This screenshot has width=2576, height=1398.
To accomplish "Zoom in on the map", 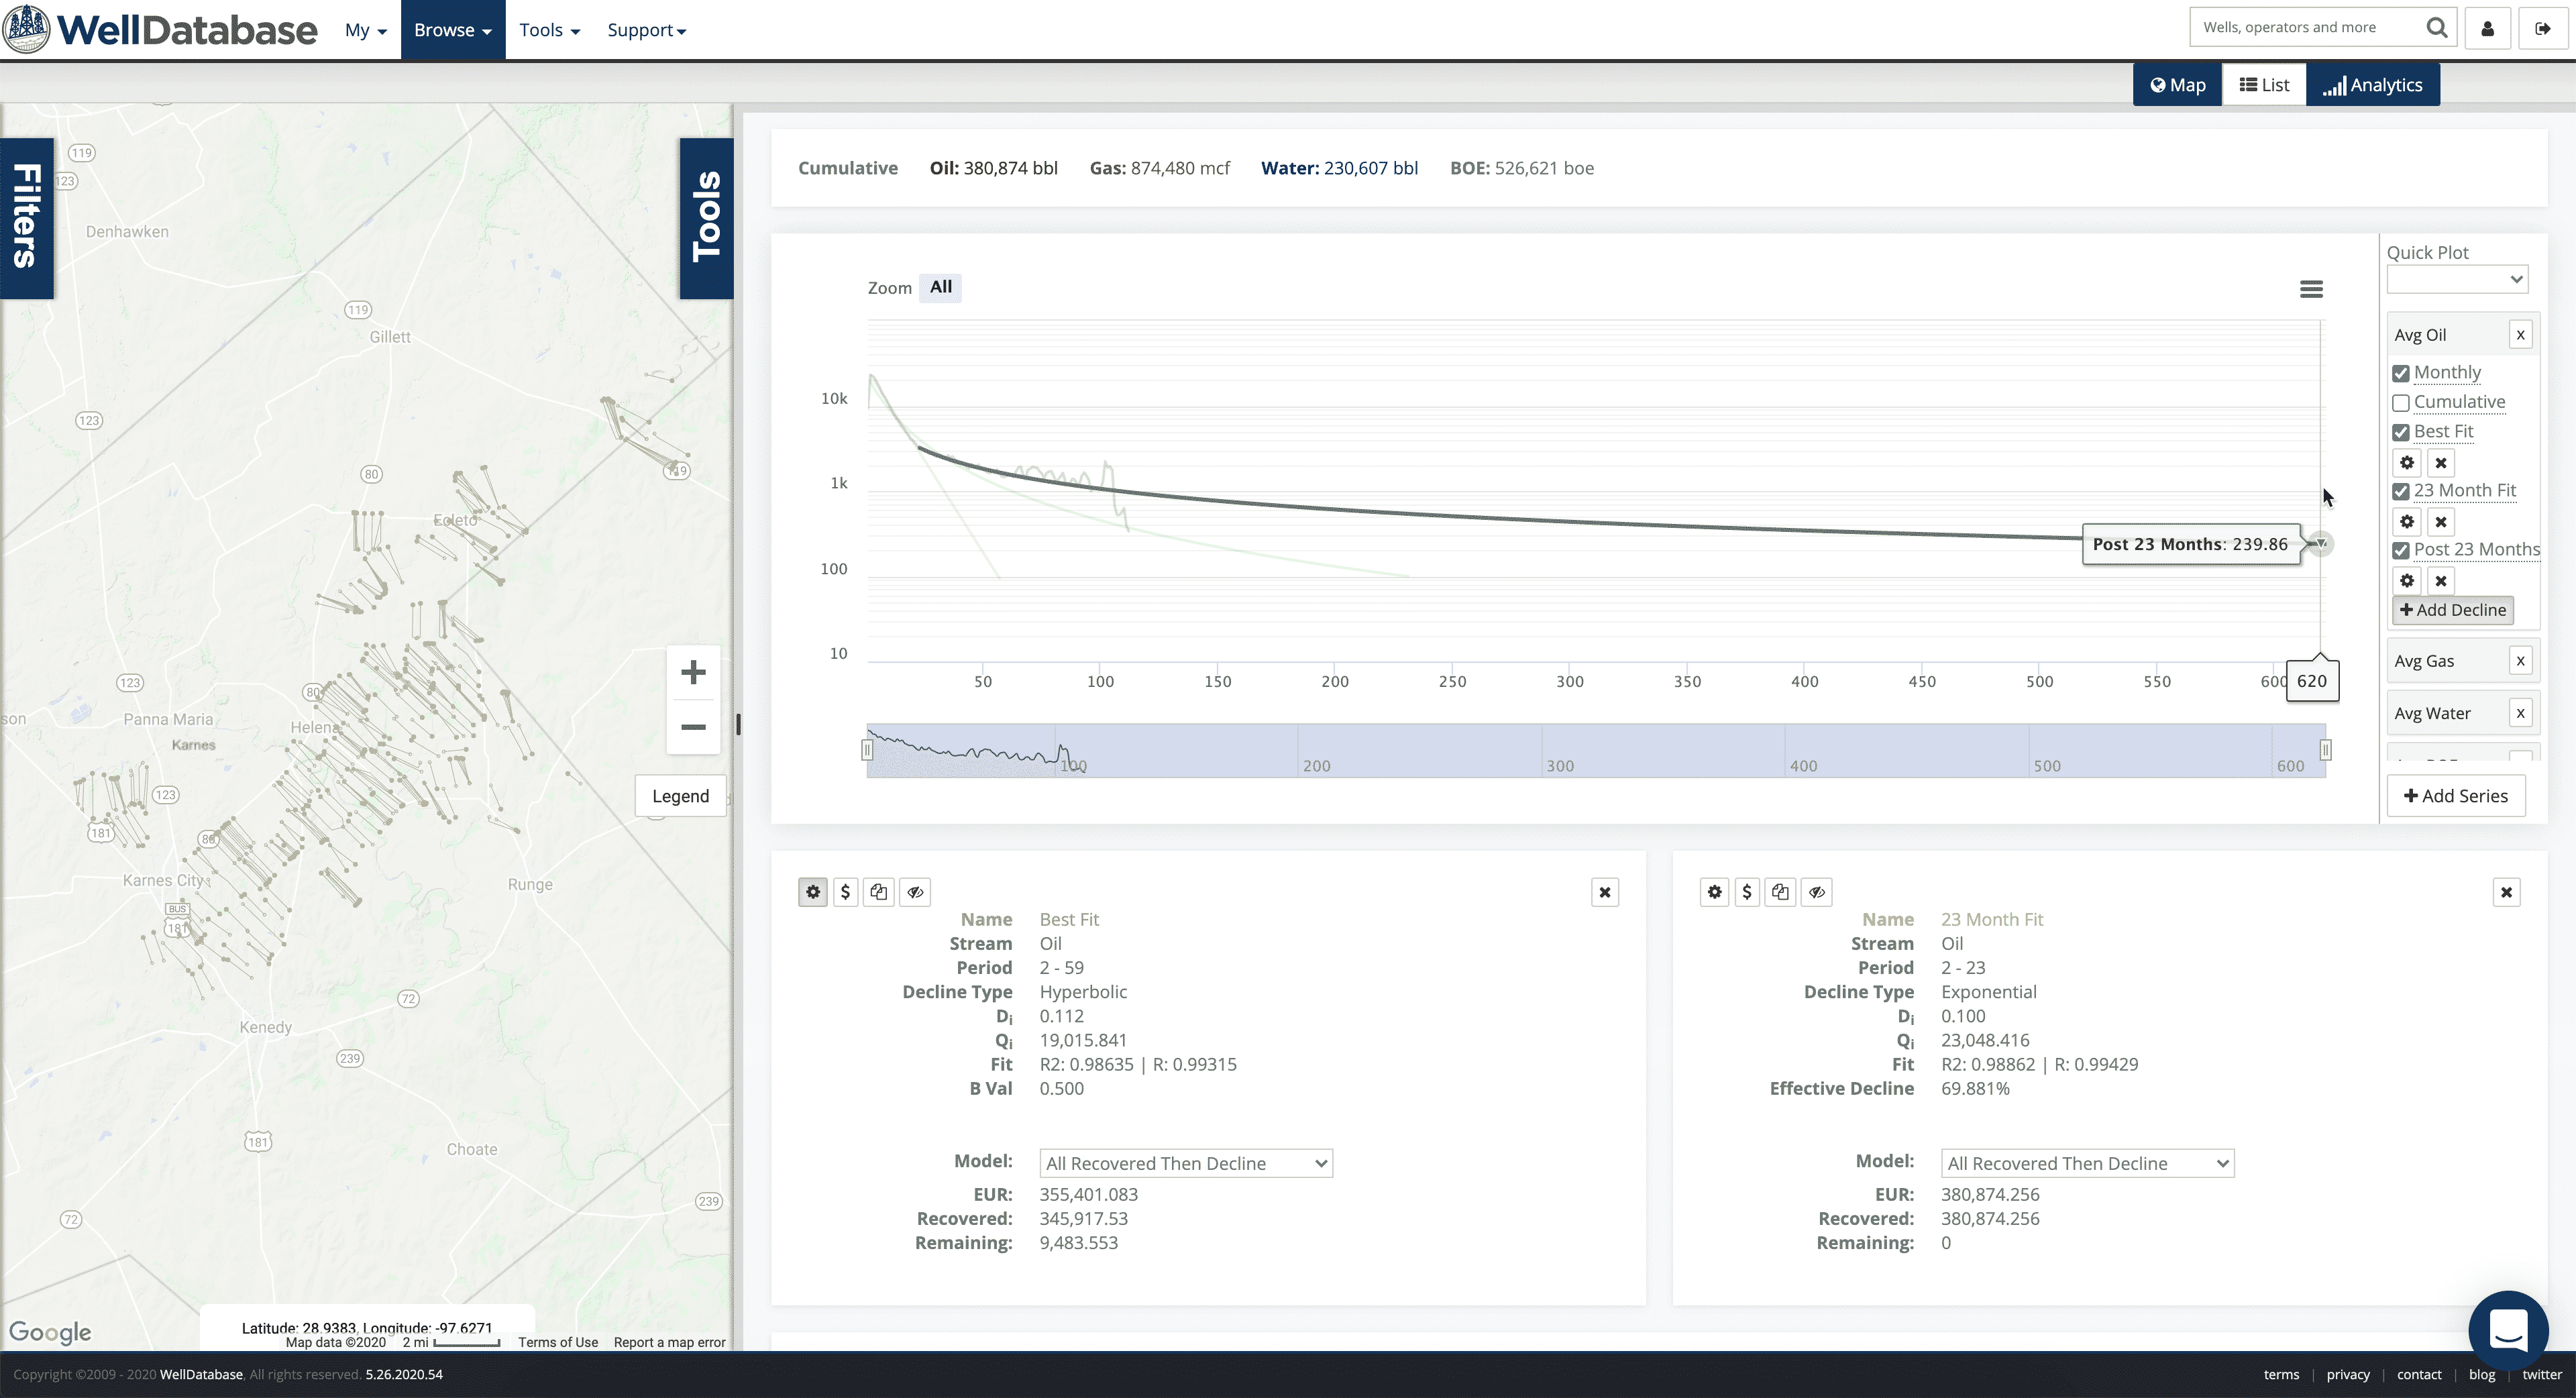I will (x=693, y=672).
